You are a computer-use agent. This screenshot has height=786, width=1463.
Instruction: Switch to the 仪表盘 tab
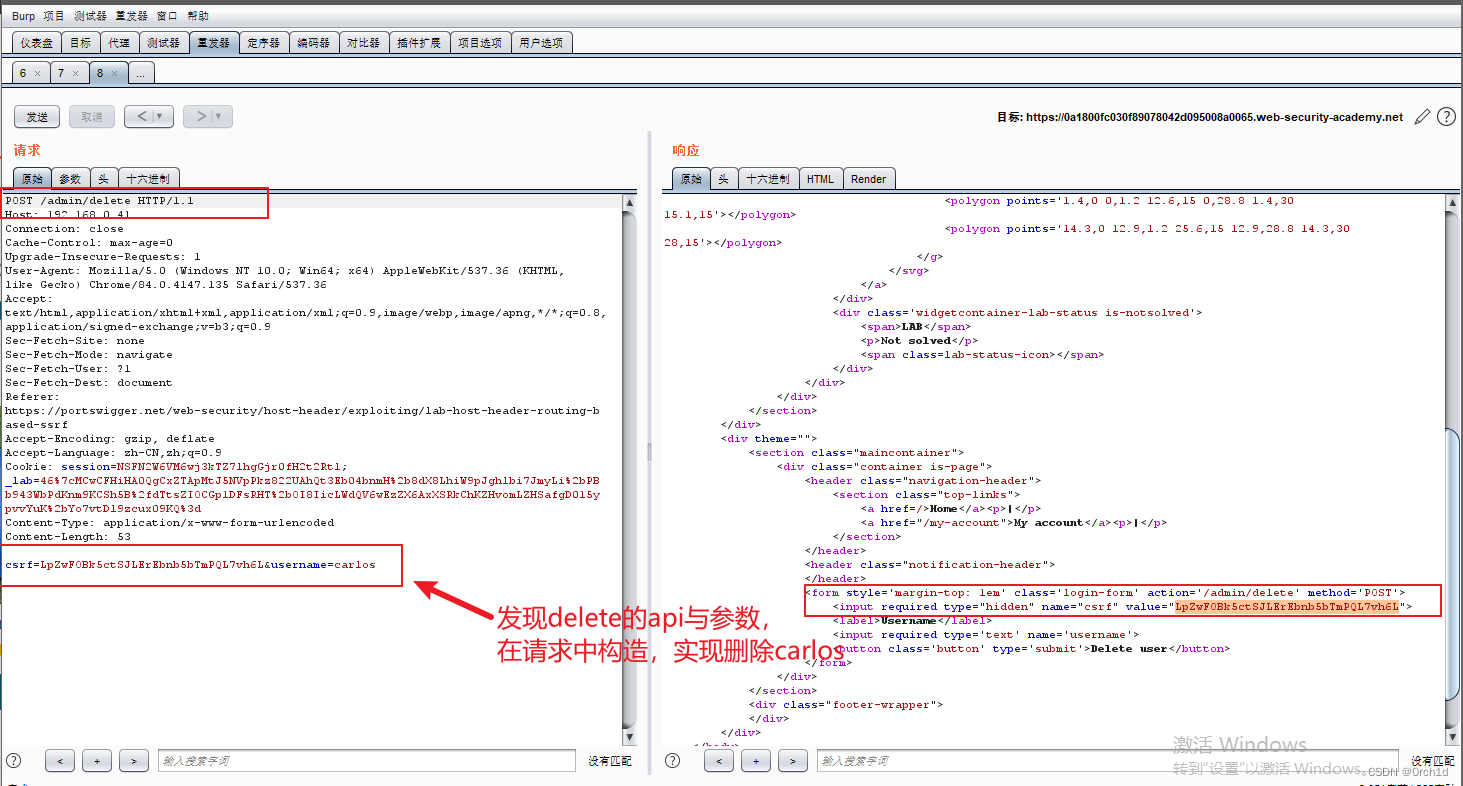click(x=36, y=43)
